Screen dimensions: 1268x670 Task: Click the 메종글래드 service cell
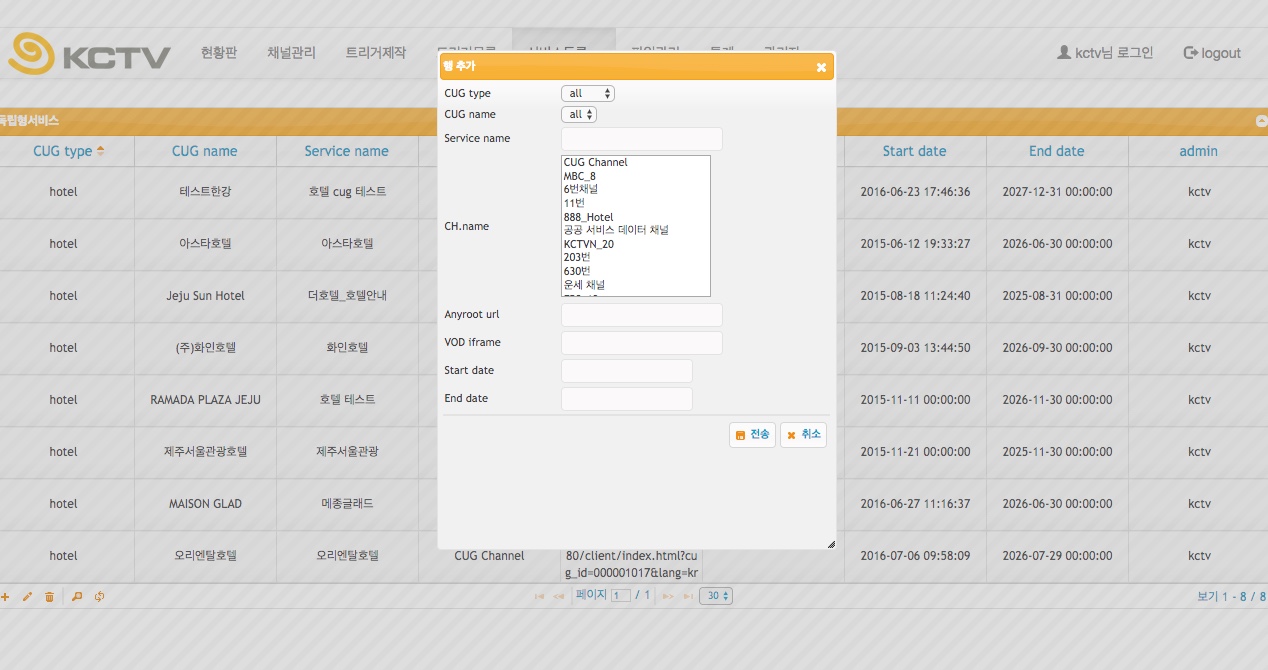pyautogui.click(x=347, y=504)
